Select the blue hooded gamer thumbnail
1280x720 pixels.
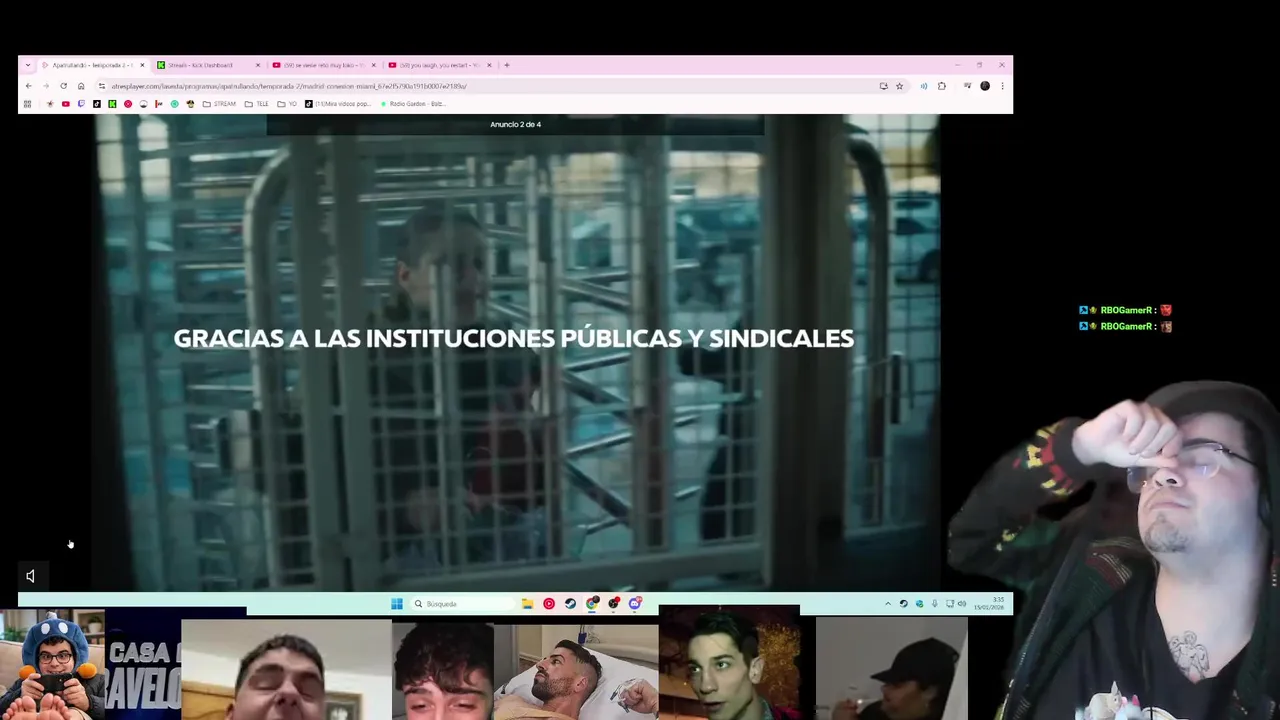(52, 665)
